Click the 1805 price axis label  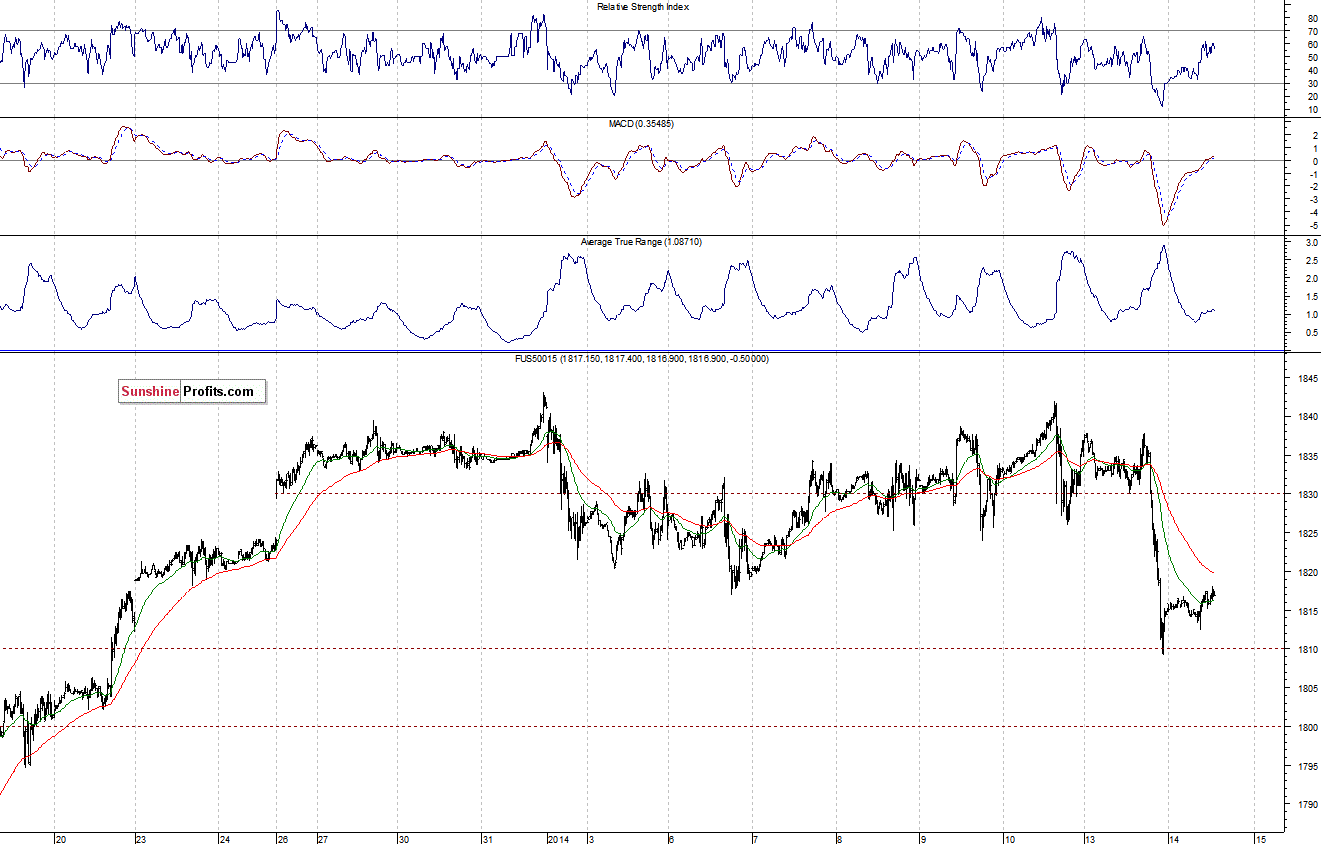[x=1307, y=689]
